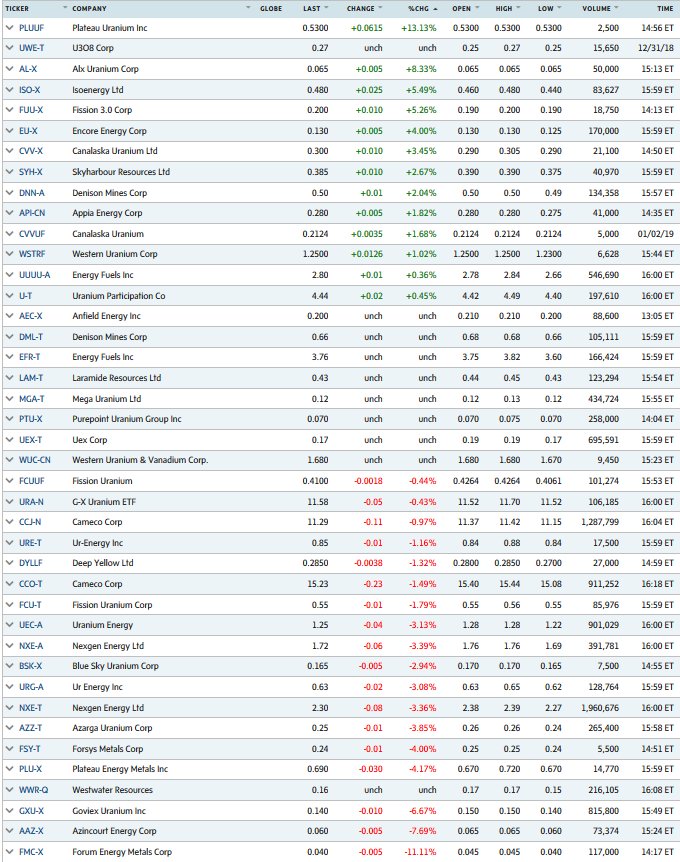Open the AL-X ticker link
This screenshot has width=680, height=862.
[28, 69]
